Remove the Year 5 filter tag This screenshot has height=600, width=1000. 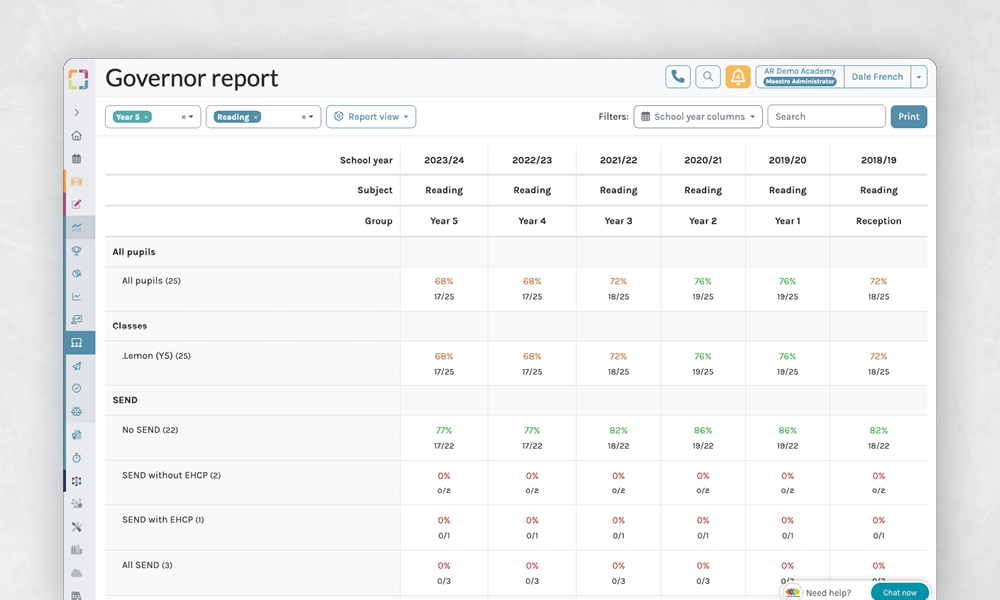[146, 117]
